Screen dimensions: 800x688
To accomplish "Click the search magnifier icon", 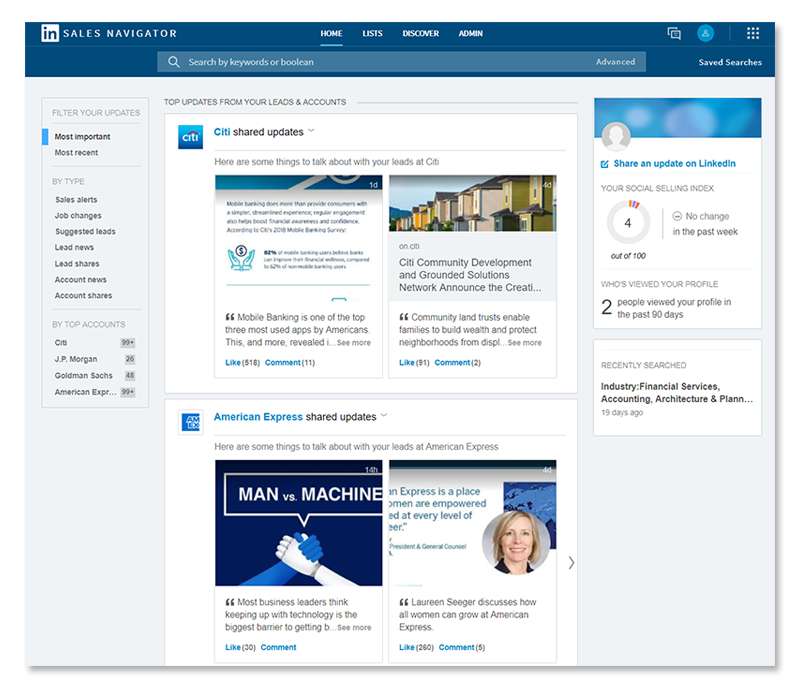I will pyautogui.click(x=173, y=61).
